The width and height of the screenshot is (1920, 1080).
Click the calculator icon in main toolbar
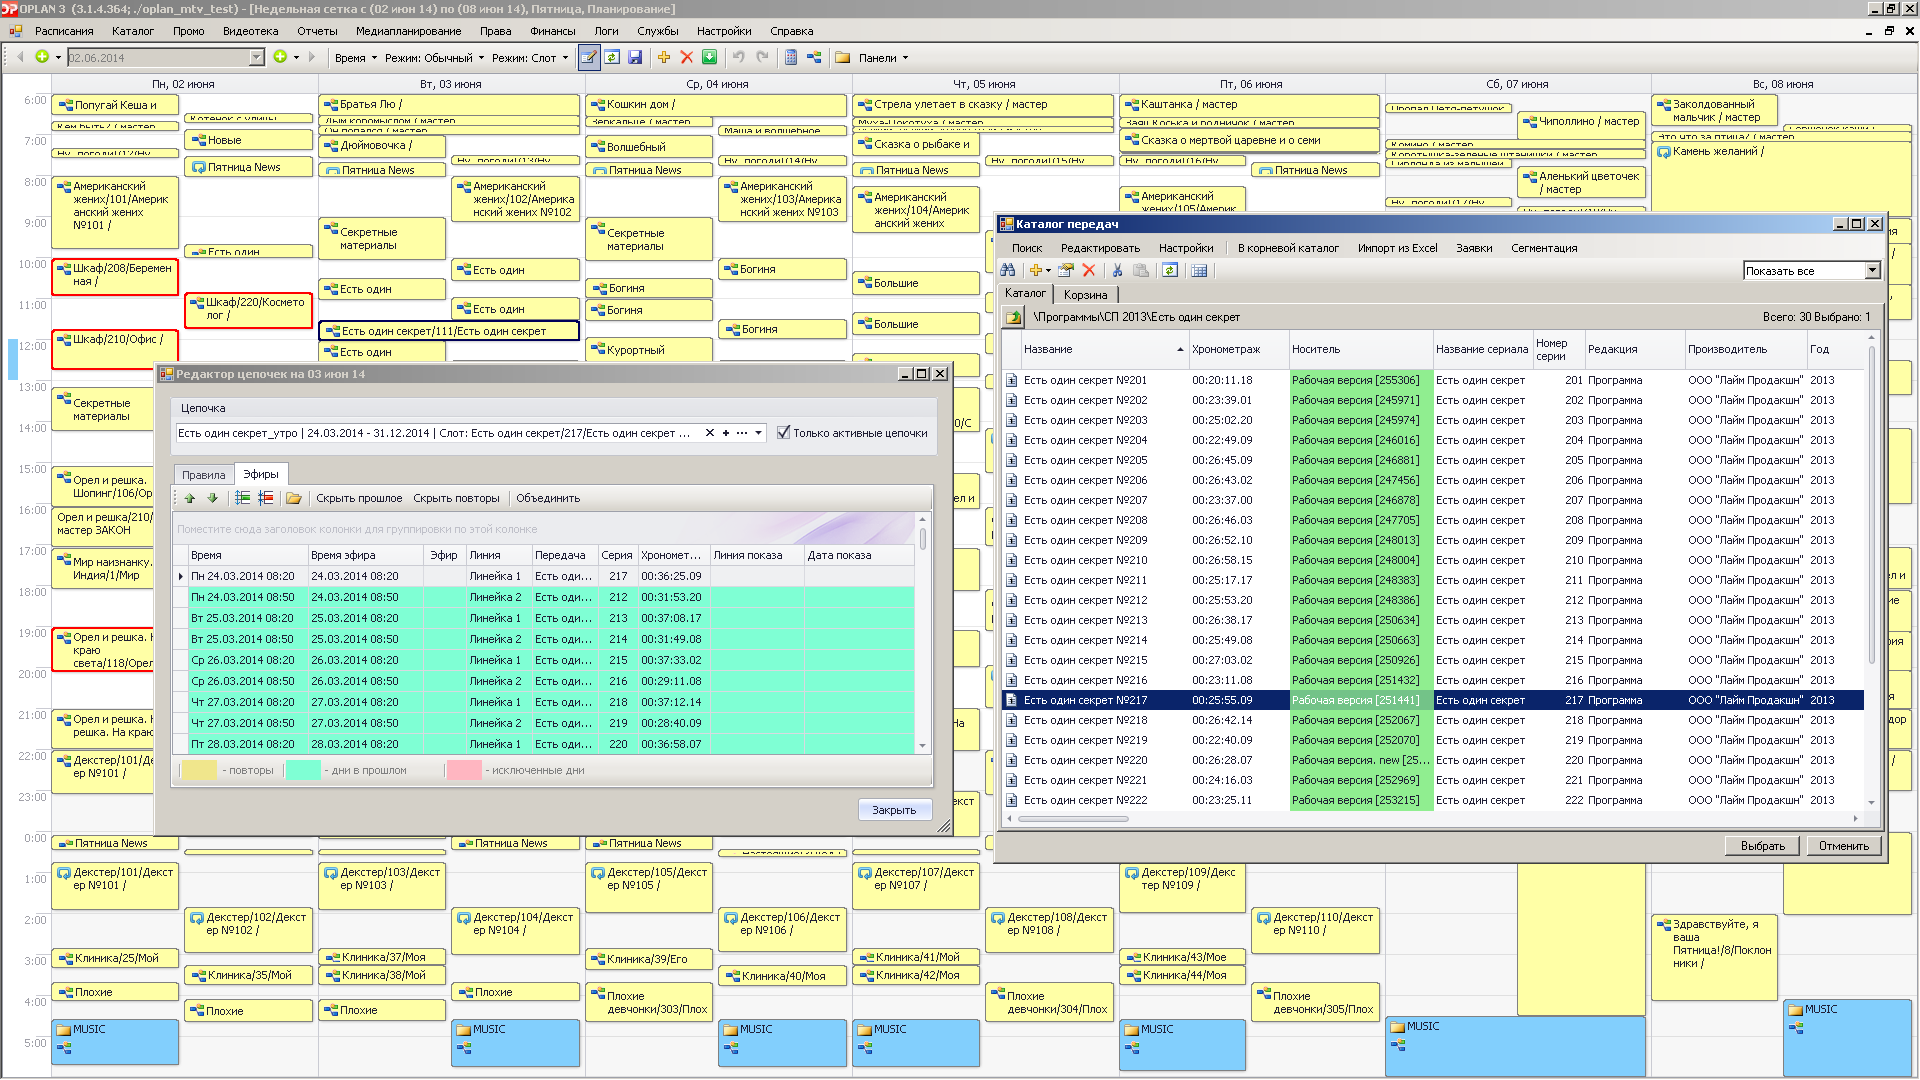coord(791,58)
